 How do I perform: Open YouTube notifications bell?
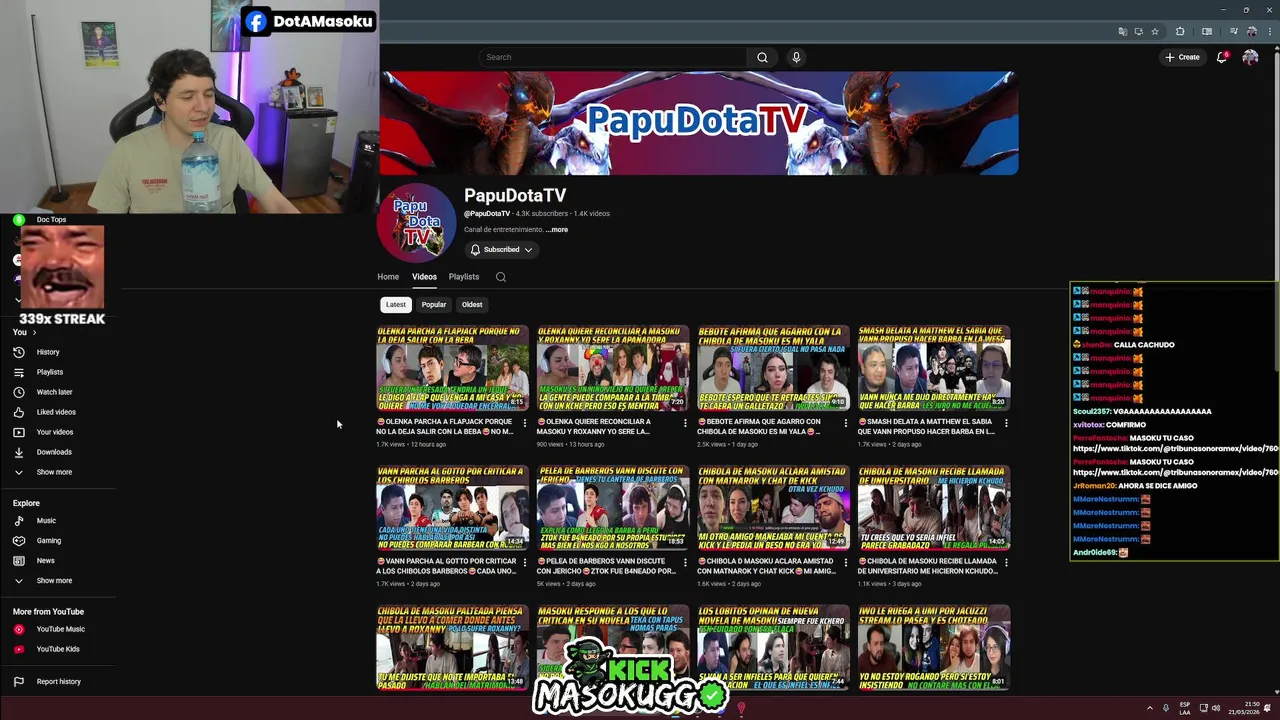tap(1222, 57)
